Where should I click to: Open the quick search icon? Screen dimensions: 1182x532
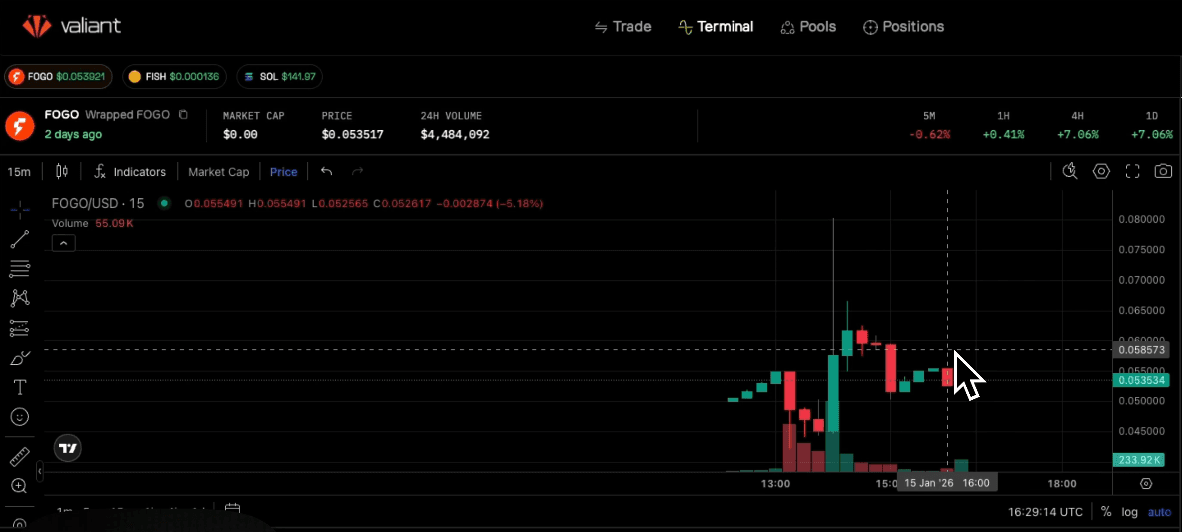coord(1070,172)
